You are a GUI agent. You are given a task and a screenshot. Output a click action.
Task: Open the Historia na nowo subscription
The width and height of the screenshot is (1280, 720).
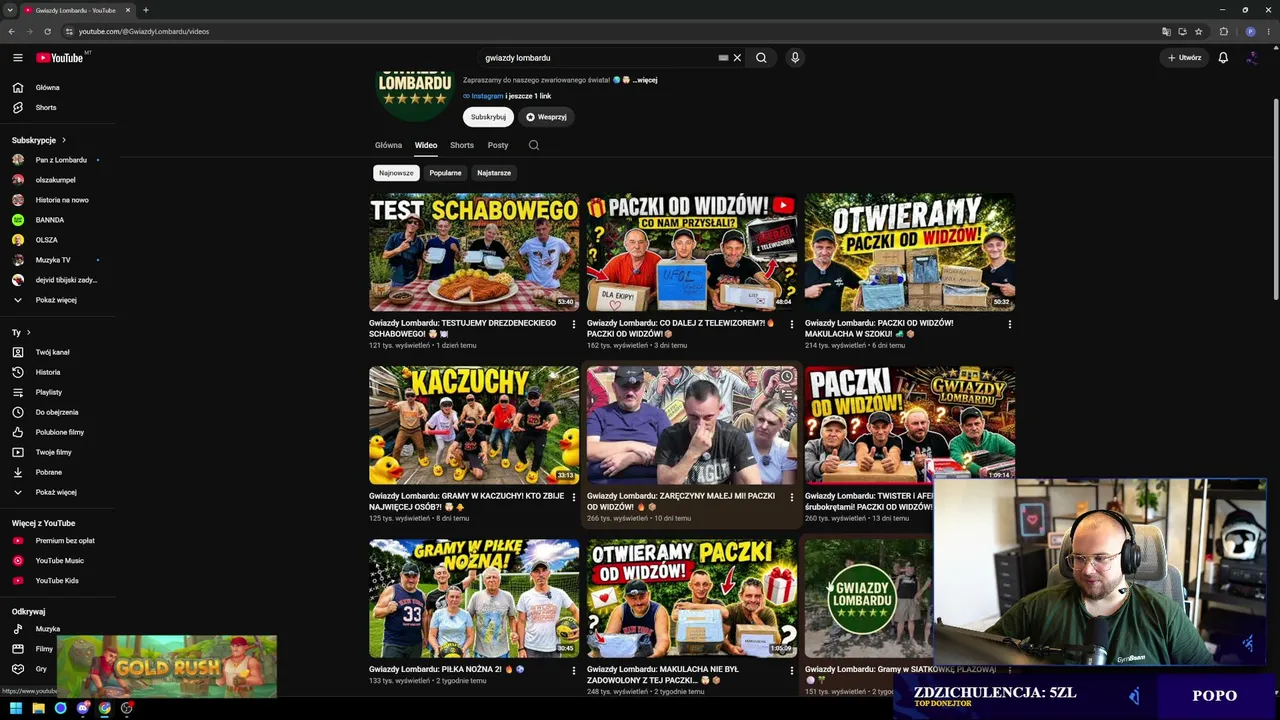(58, 200)
